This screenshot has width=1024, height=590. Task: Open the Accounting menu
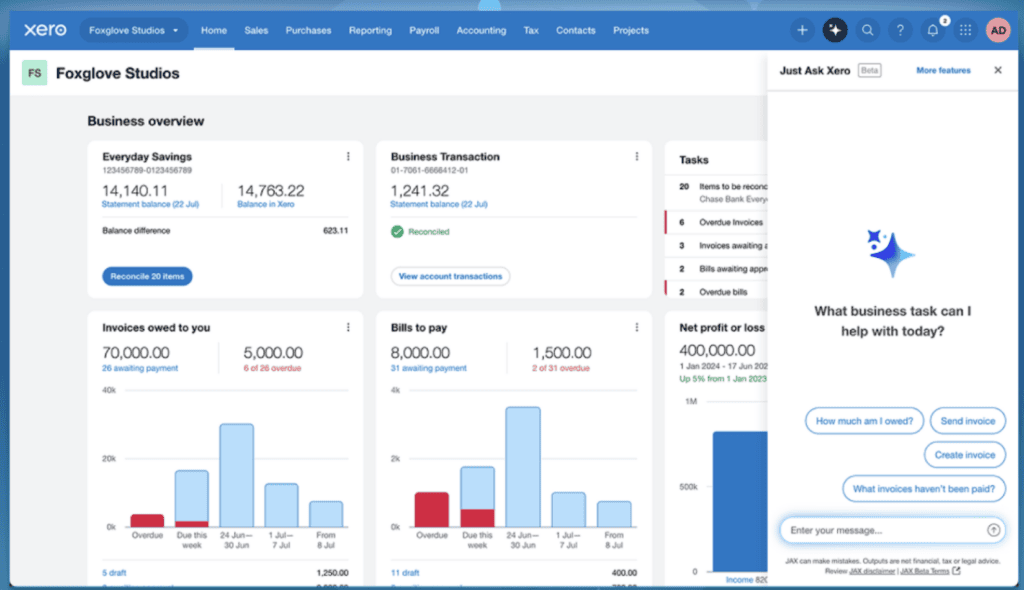click(x=481, y=30)
